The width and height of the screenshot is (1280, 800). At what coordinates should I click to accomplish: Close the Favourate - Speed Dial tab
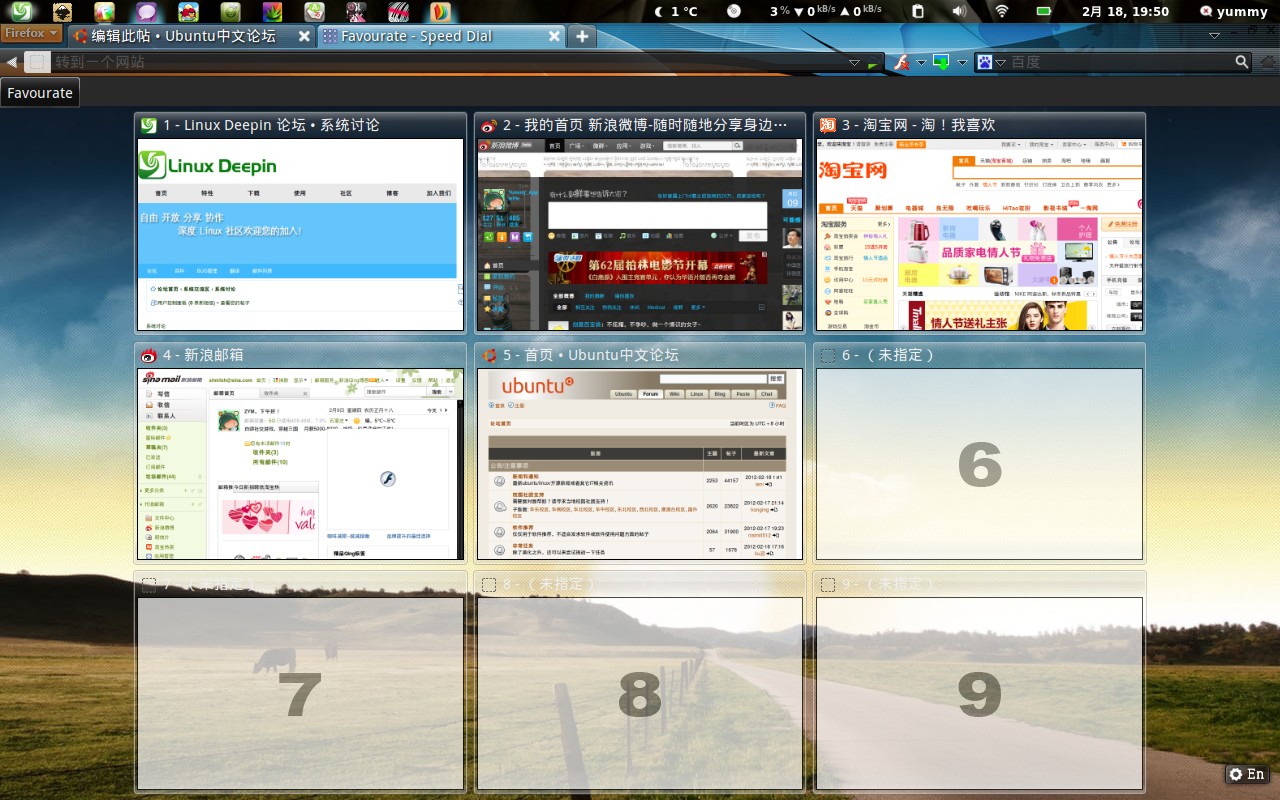(554, 36)
